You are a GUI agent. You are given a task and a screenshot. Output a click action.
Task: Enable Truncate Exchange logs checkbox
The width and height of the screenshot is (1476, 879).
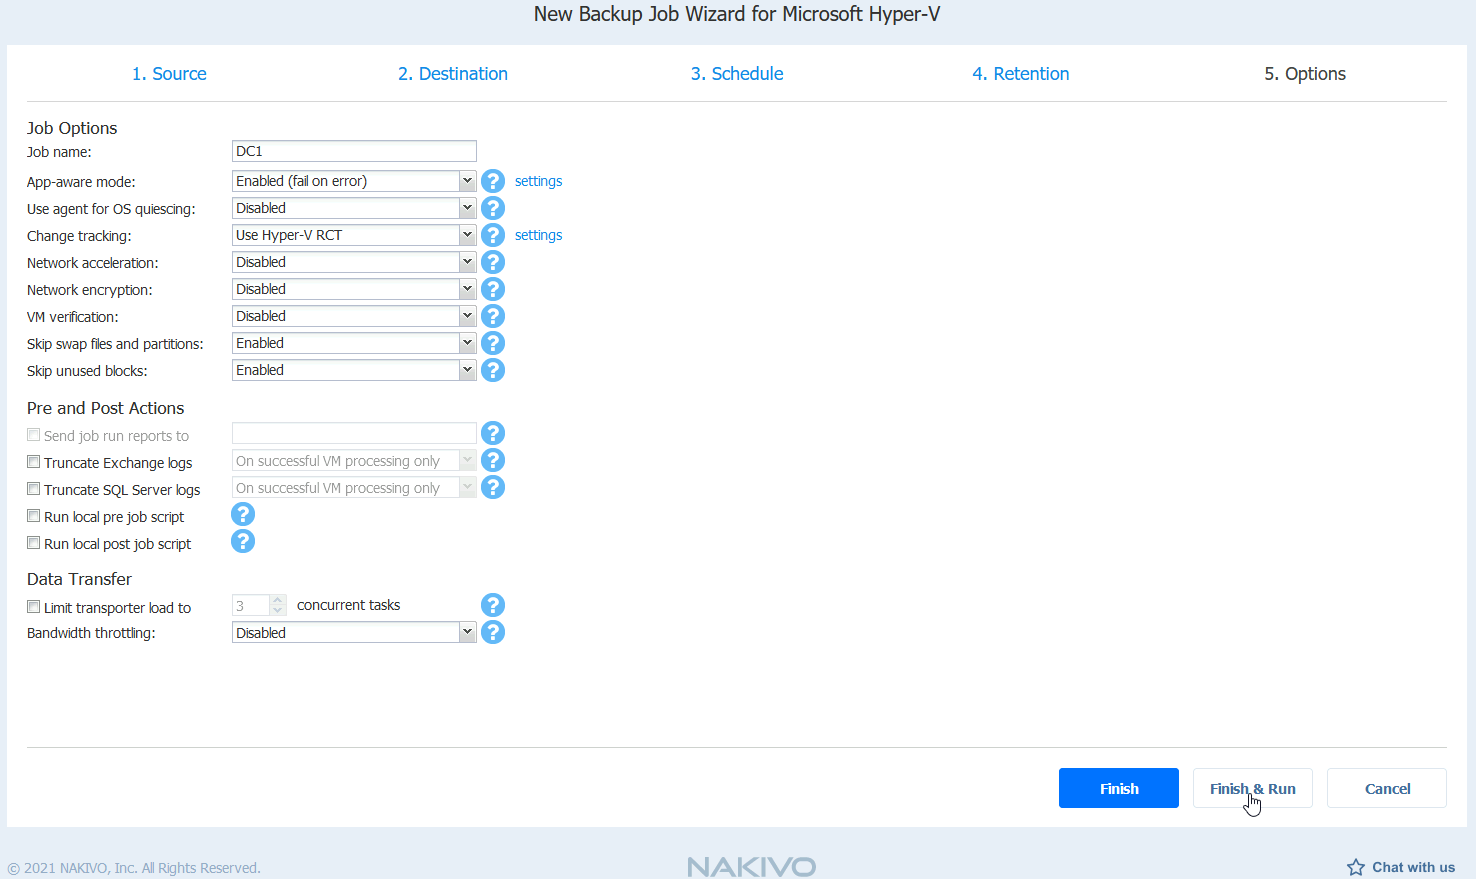pyautogui.click(x=34, y=462)
